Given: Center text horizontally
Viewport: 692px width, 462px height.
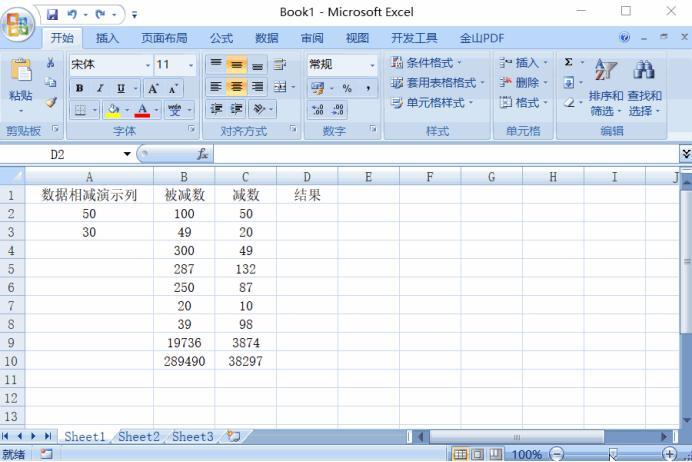Looking at the screenshot, I should [237, 87].
